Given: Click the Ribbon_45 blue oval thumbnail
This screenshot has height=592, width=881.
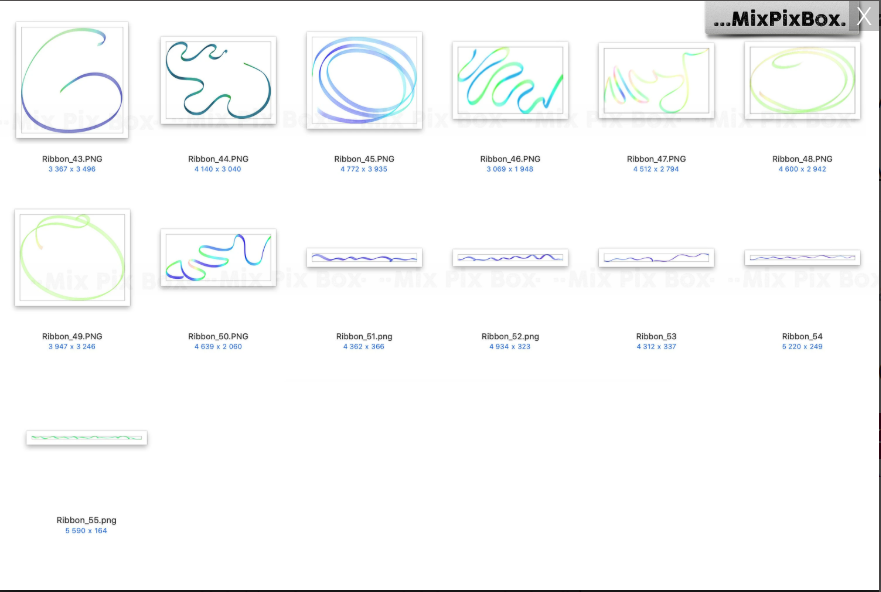Looking at the screenshot, I should (364, 80).
